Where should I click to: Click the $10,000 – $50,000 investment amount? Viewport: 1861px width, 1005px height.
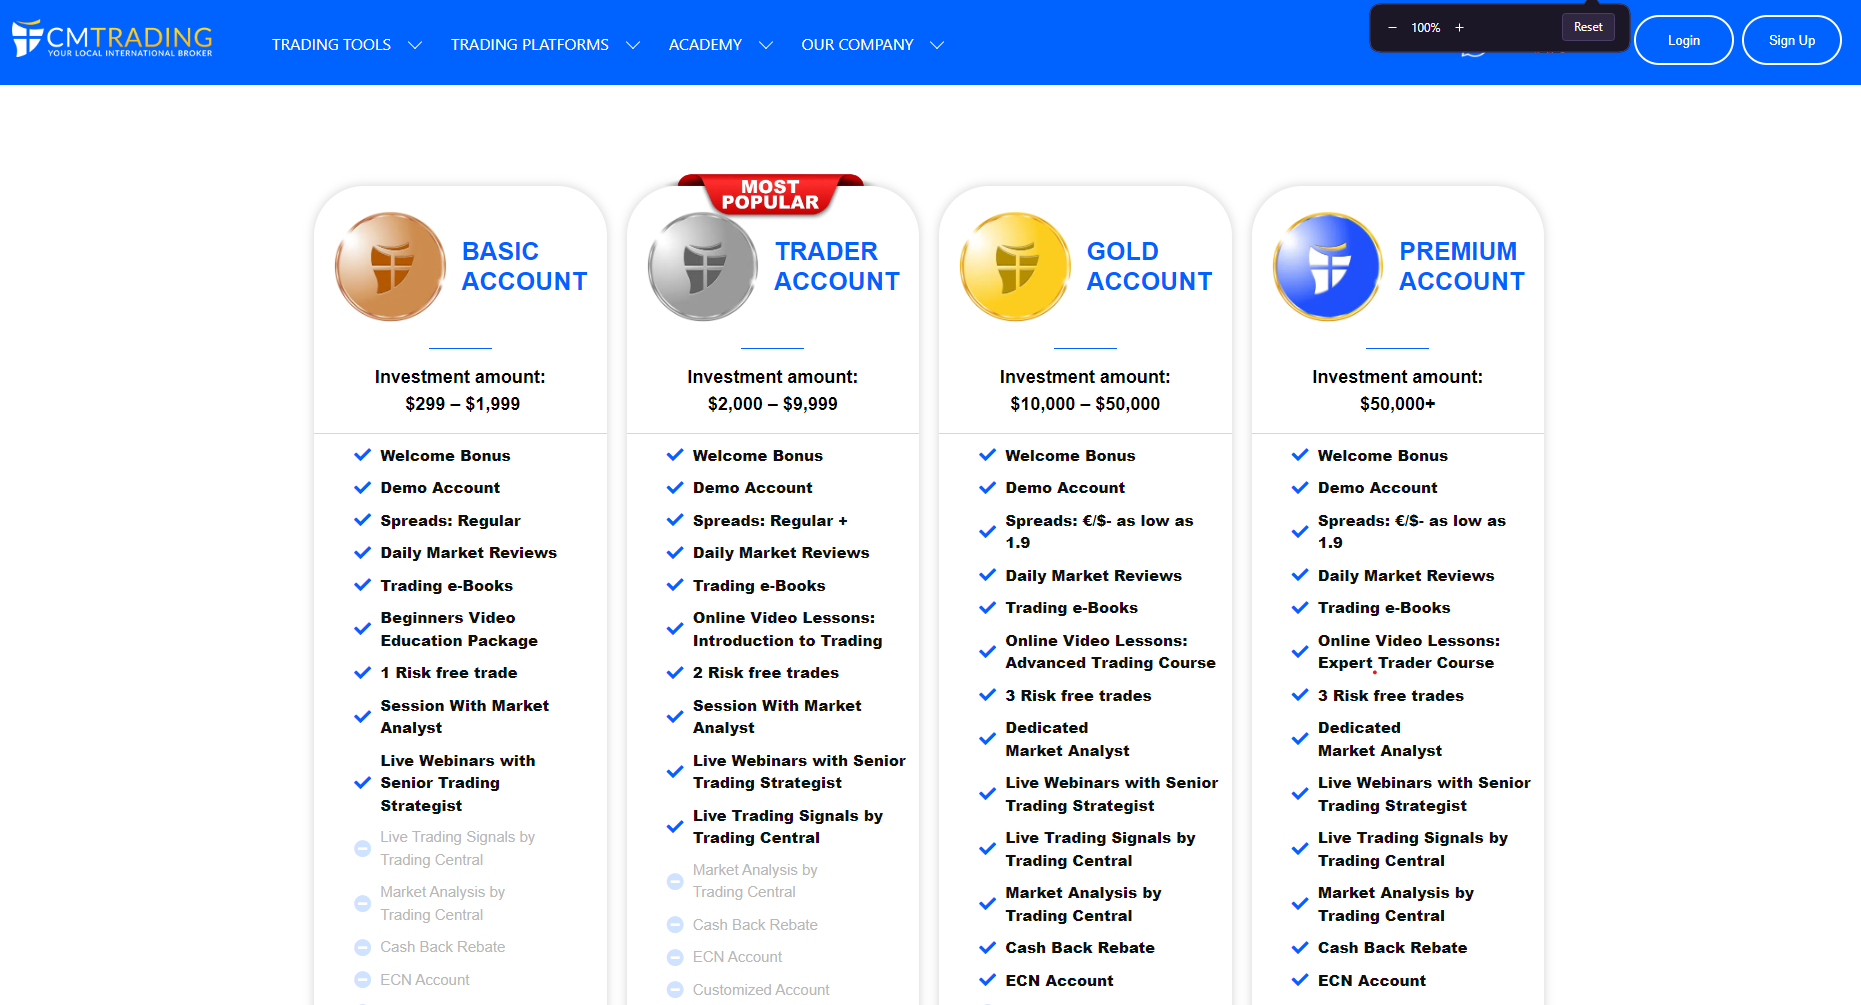click(1085, 404)
